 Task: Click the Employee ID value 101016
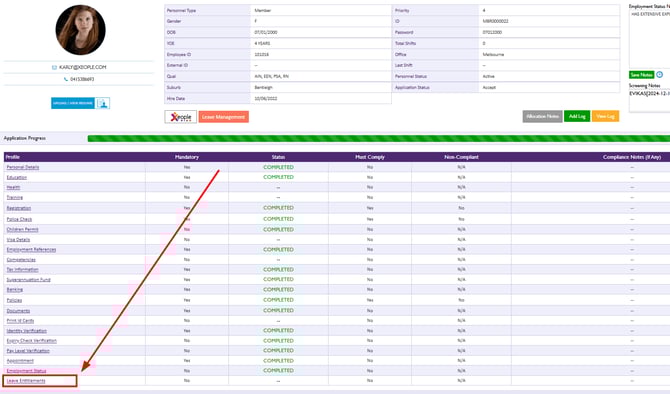(262, 55)
